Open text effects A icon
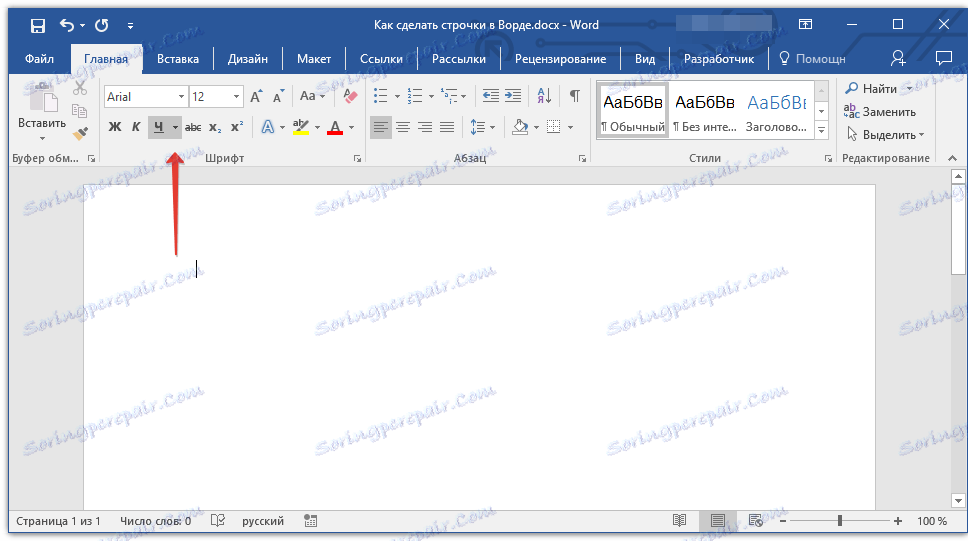 point(267,127)
